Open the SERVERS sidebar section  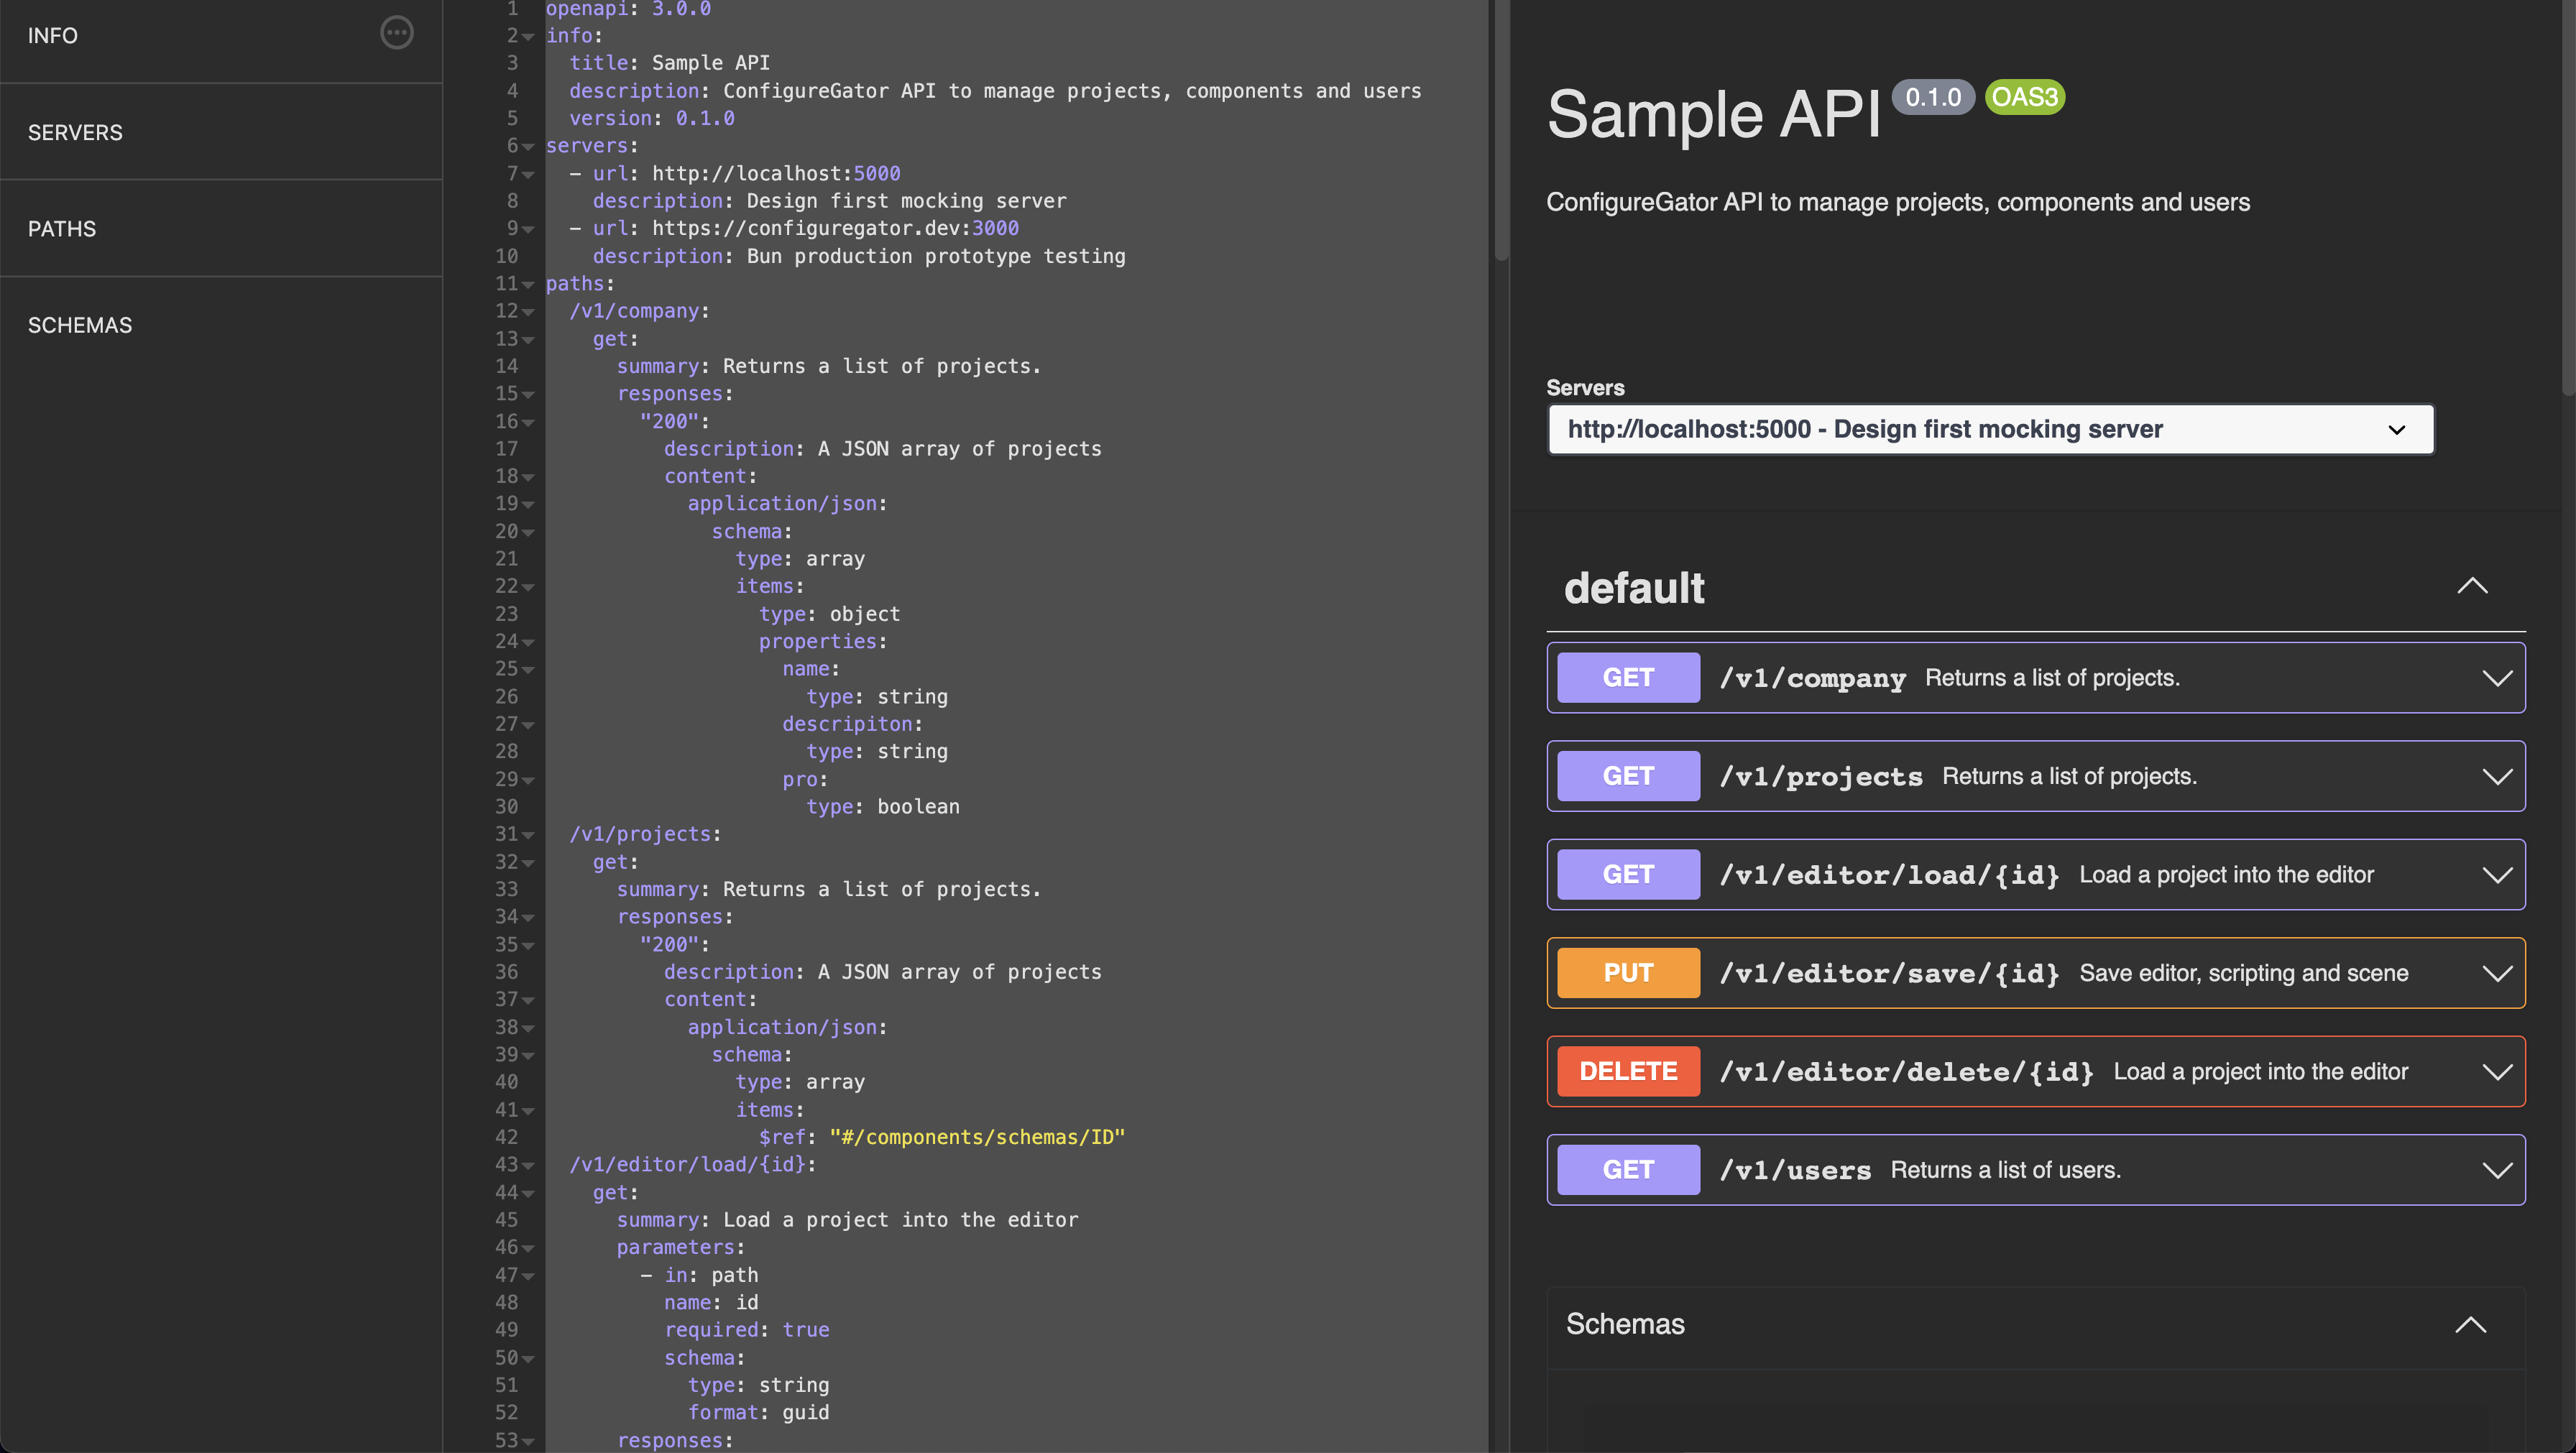(75, 132)
